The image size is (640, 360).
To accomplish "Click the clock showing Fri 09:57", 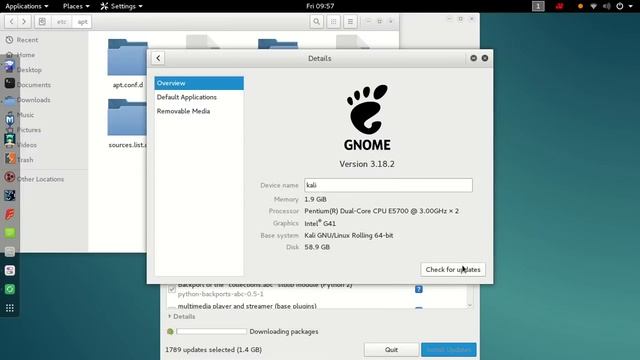I will [320, 6].
